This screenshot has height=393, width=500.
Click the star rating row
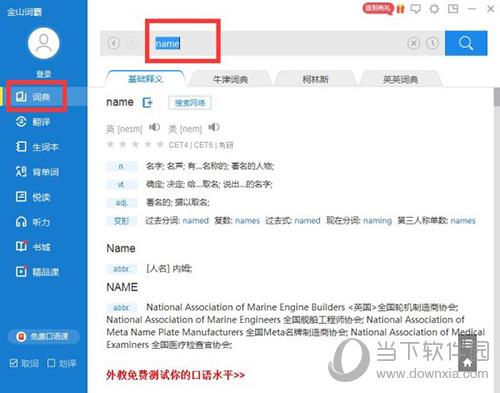tap(135, 144)
